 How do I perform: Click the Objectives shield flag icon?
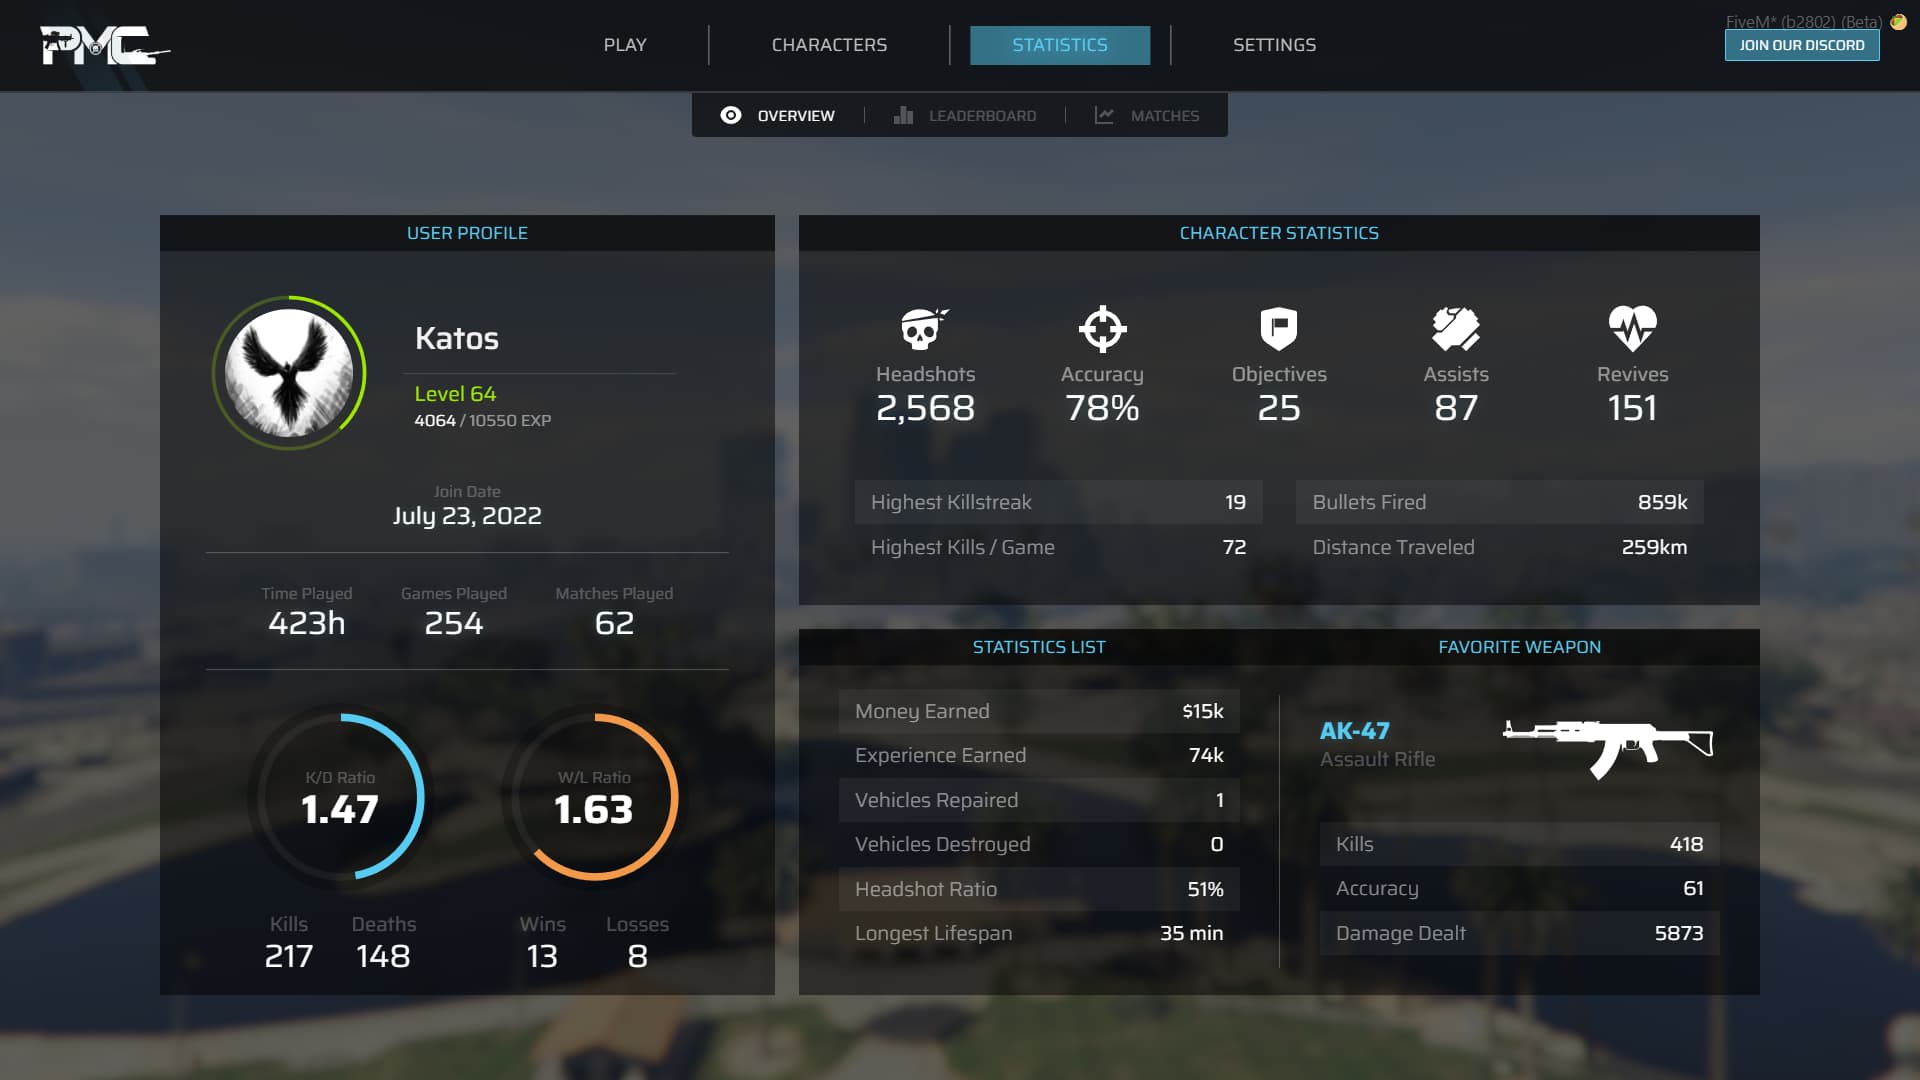1278,328
